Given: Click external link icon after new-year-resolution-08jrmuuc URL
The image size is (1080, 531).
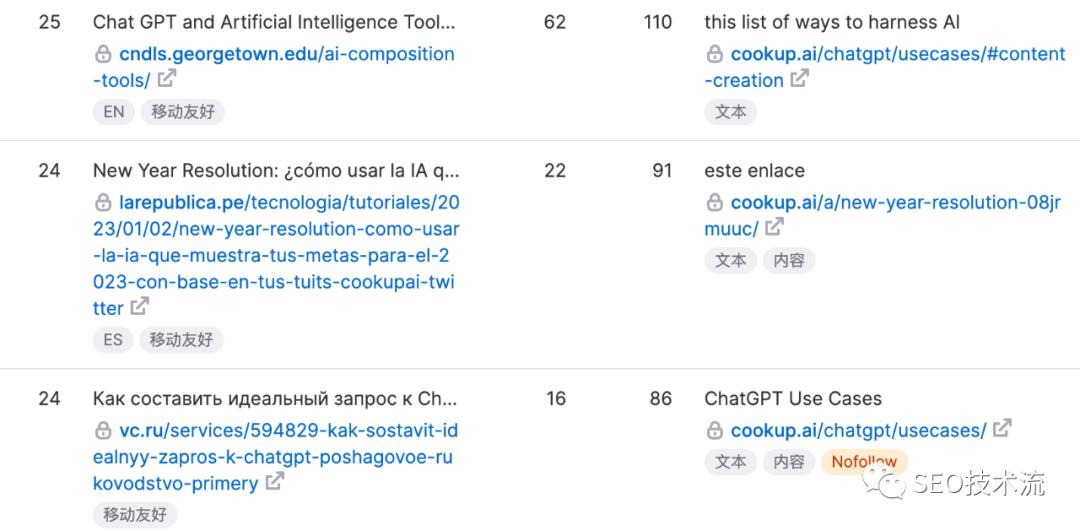Looking at the screenshot, I should 774,228.
